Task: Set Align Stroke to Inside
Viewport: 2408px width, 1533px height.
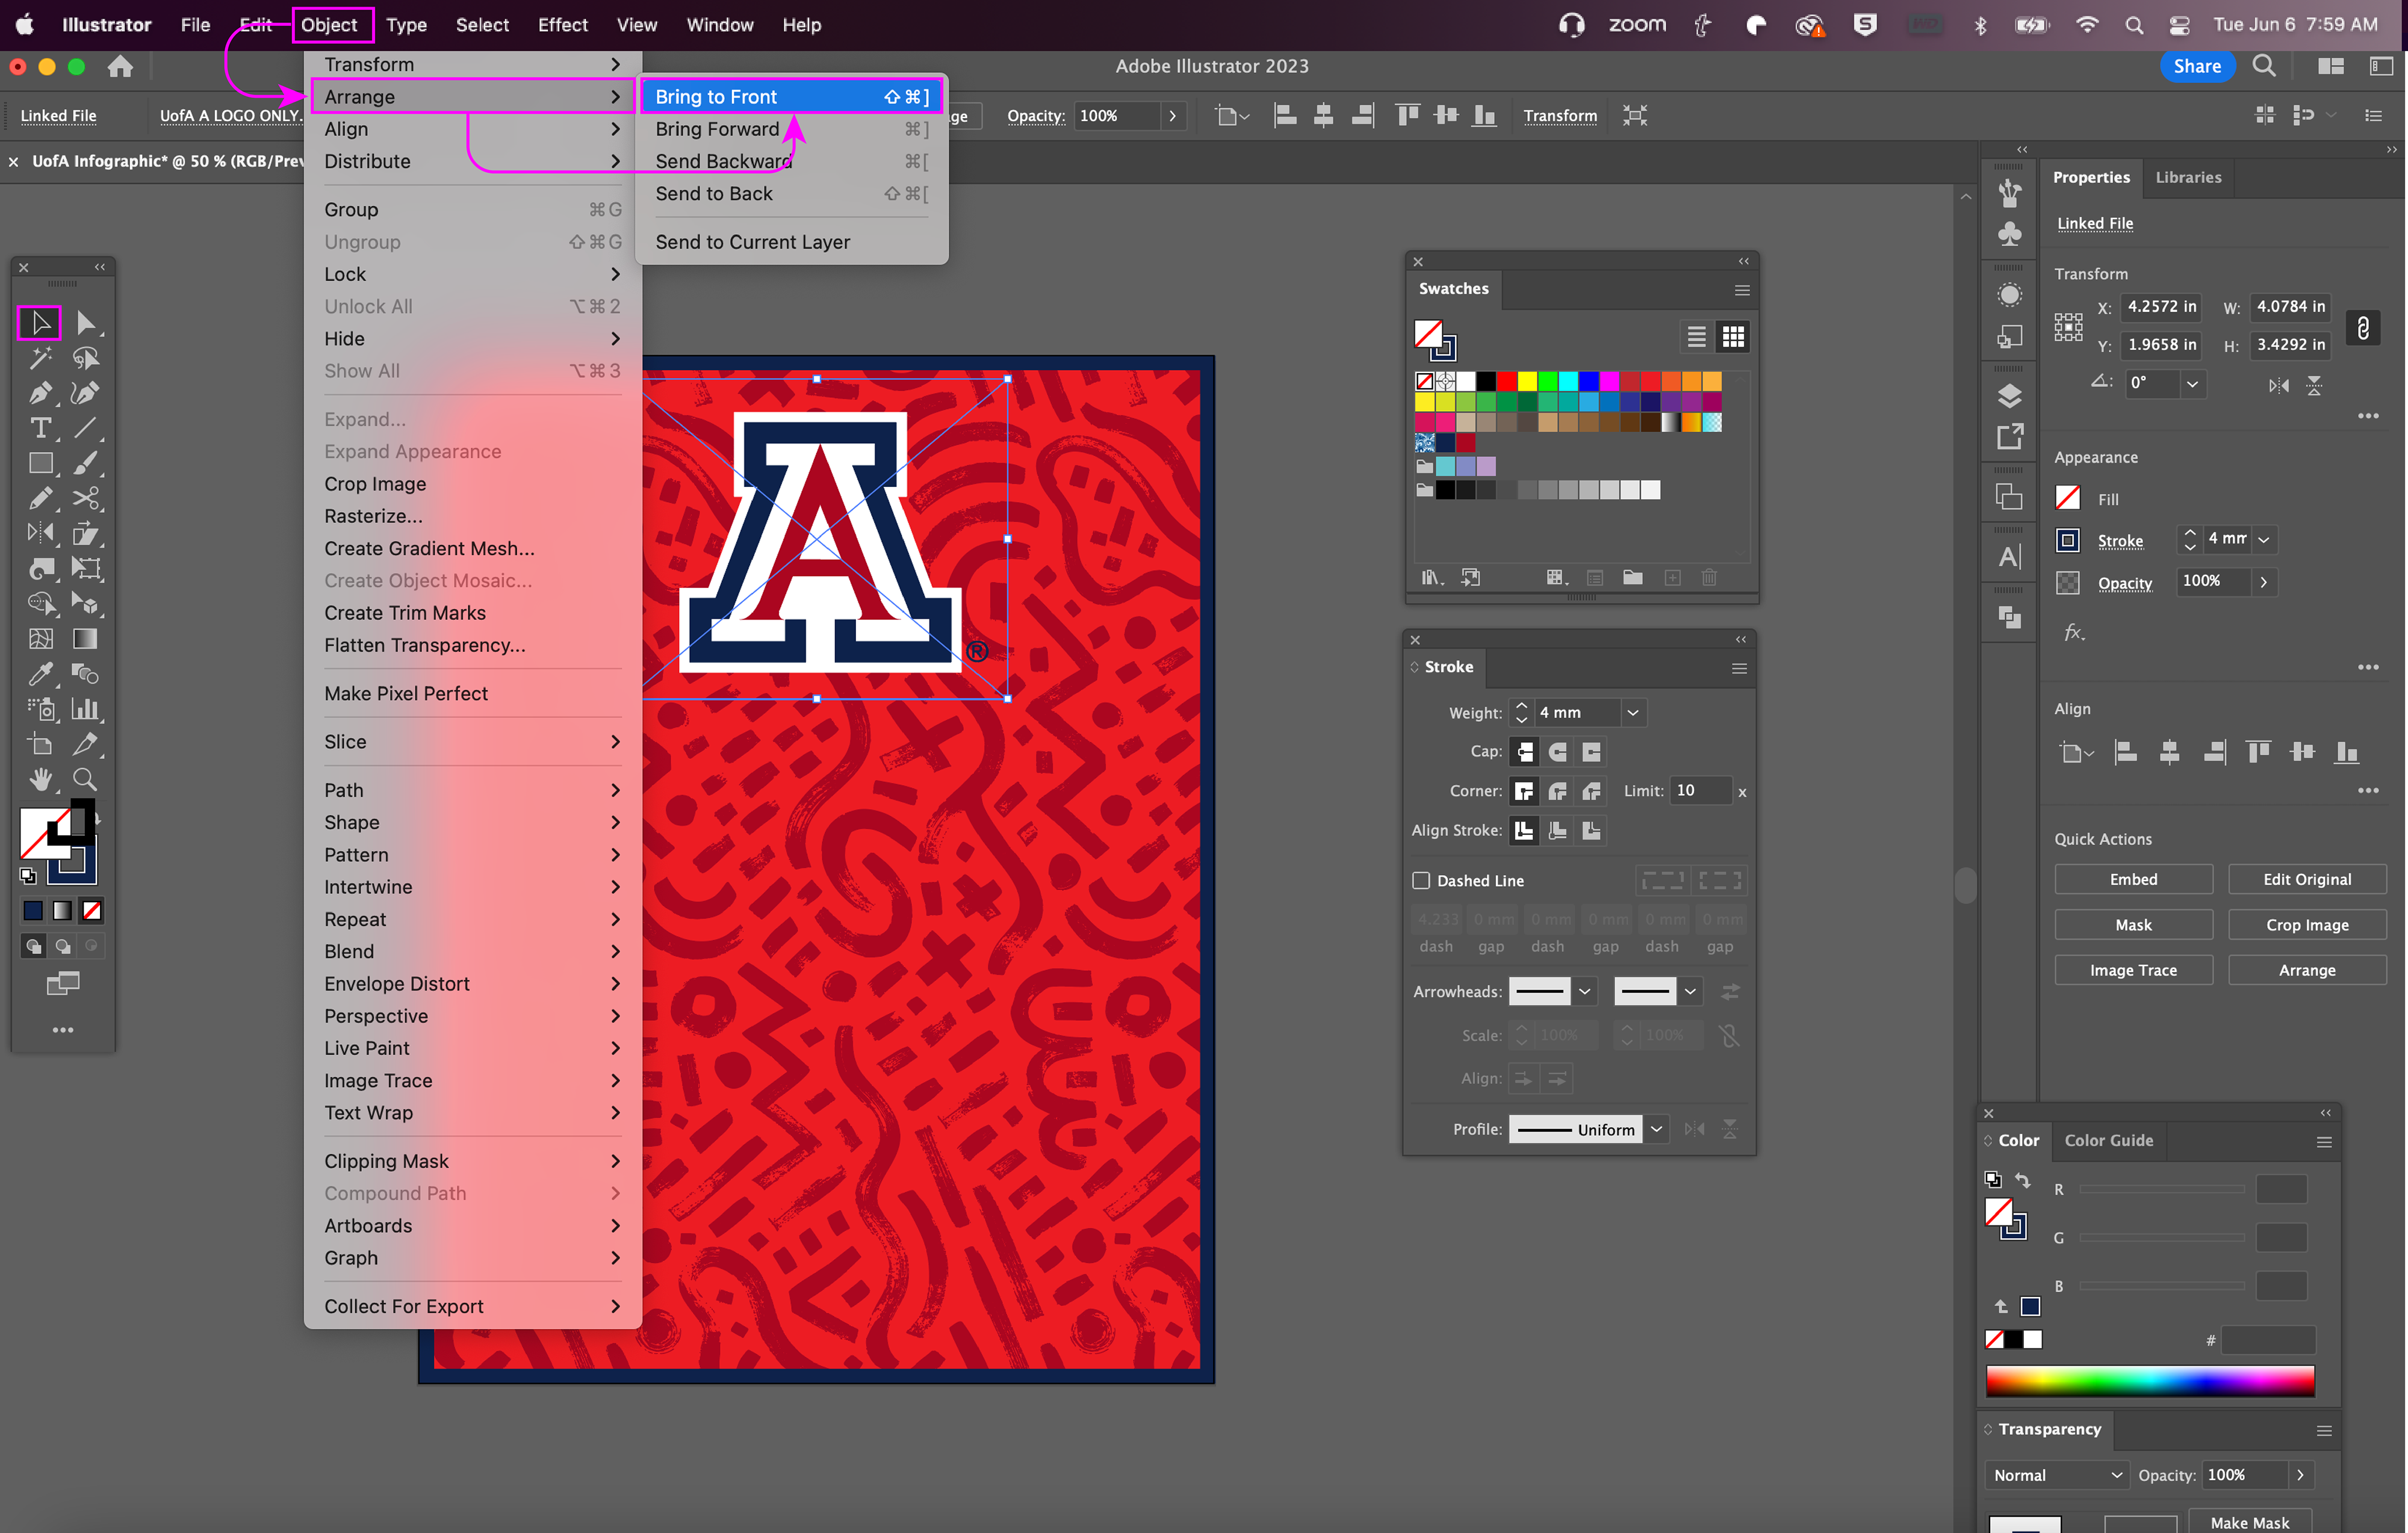Action: coord(1557,830)
